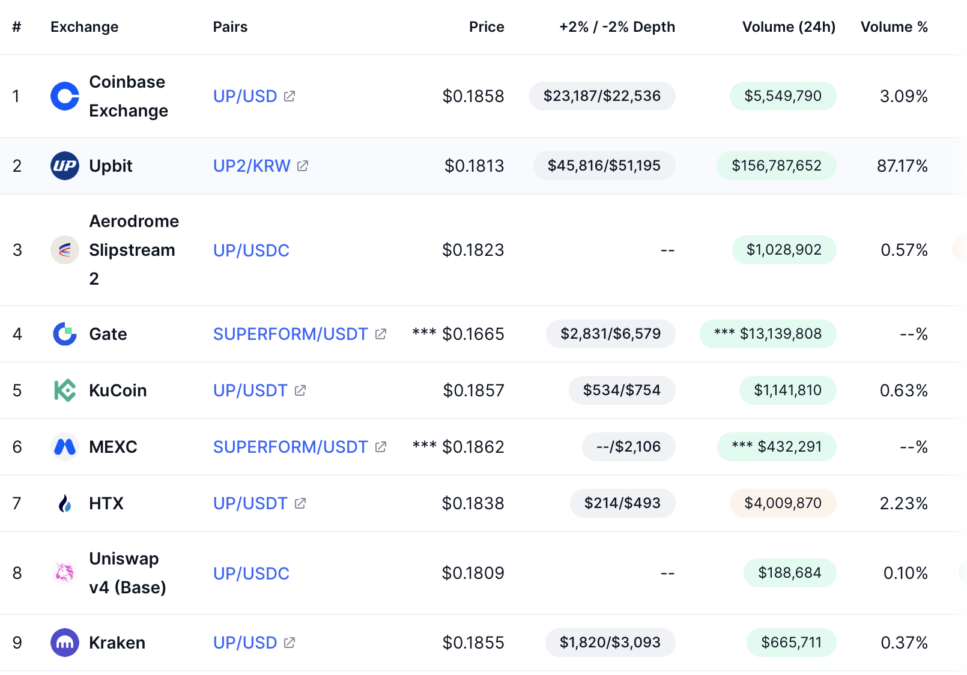967x675 pixels.
Task: Open external link icon beside KuCoin UP/USDT
Action: (300, 390)
